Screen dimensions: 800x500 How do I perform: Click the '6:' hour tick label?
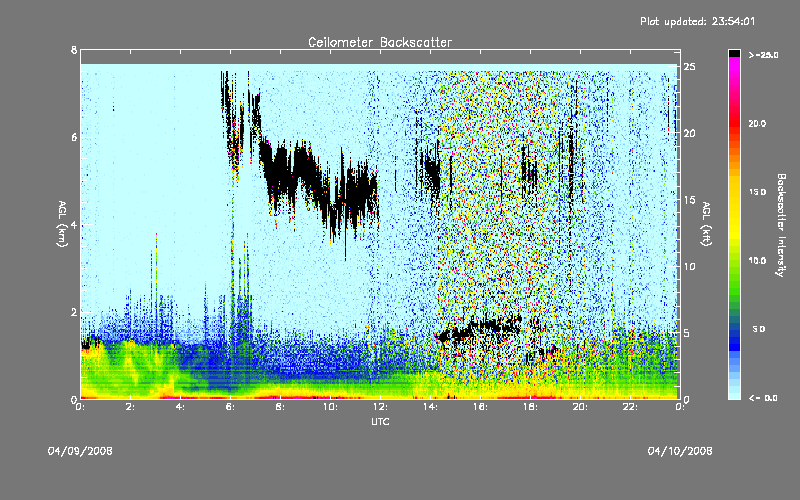[231, 407]
